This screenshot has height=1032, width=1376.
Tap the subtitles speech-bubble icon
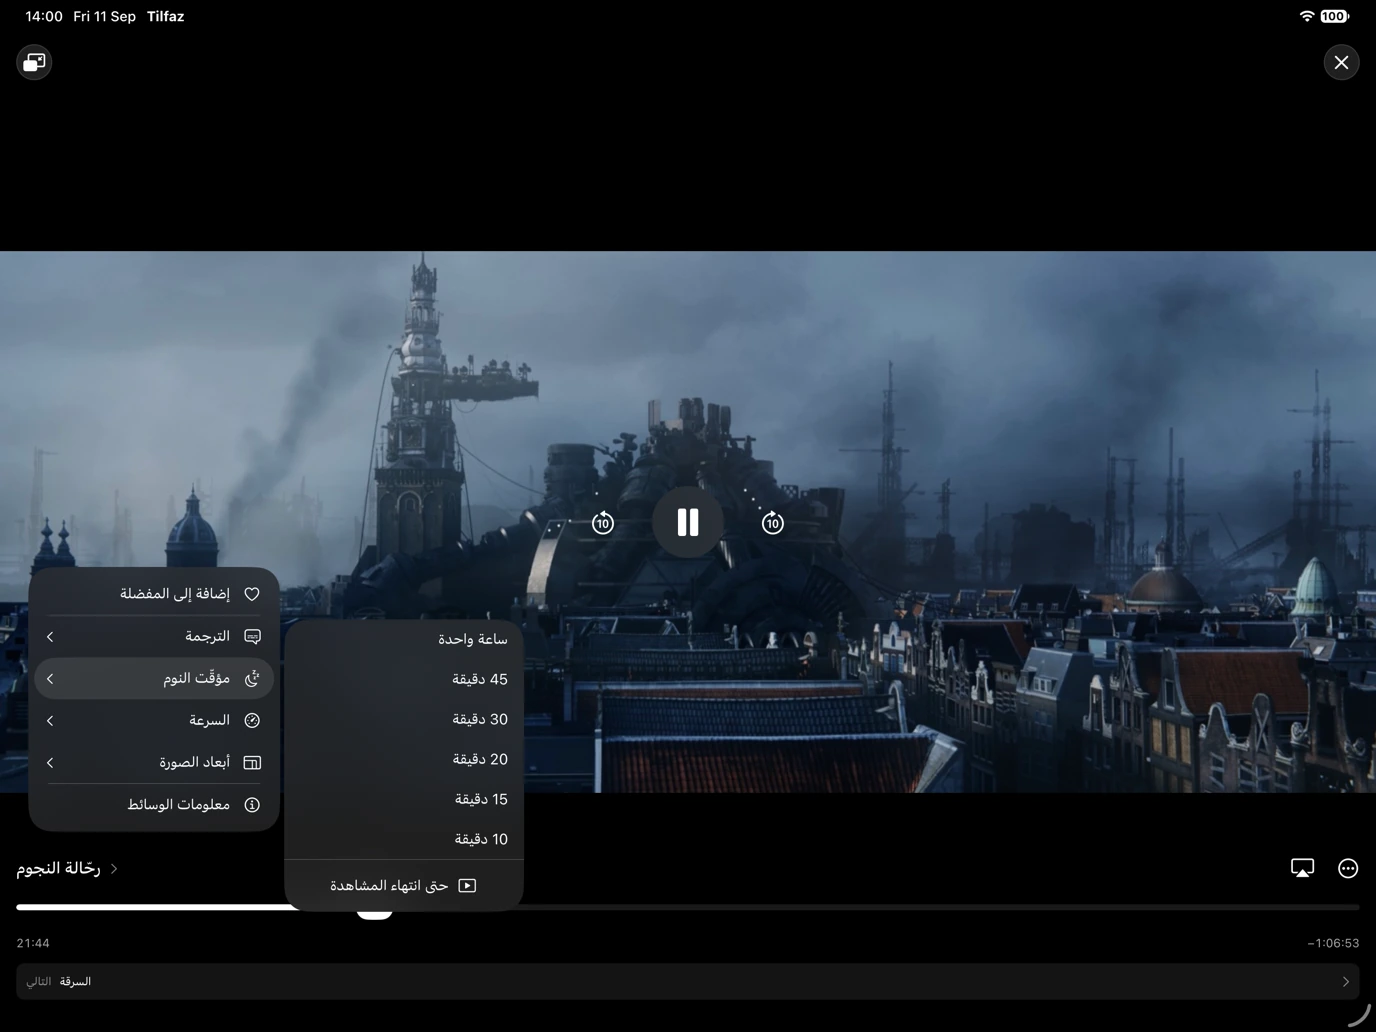coord(252,636)
